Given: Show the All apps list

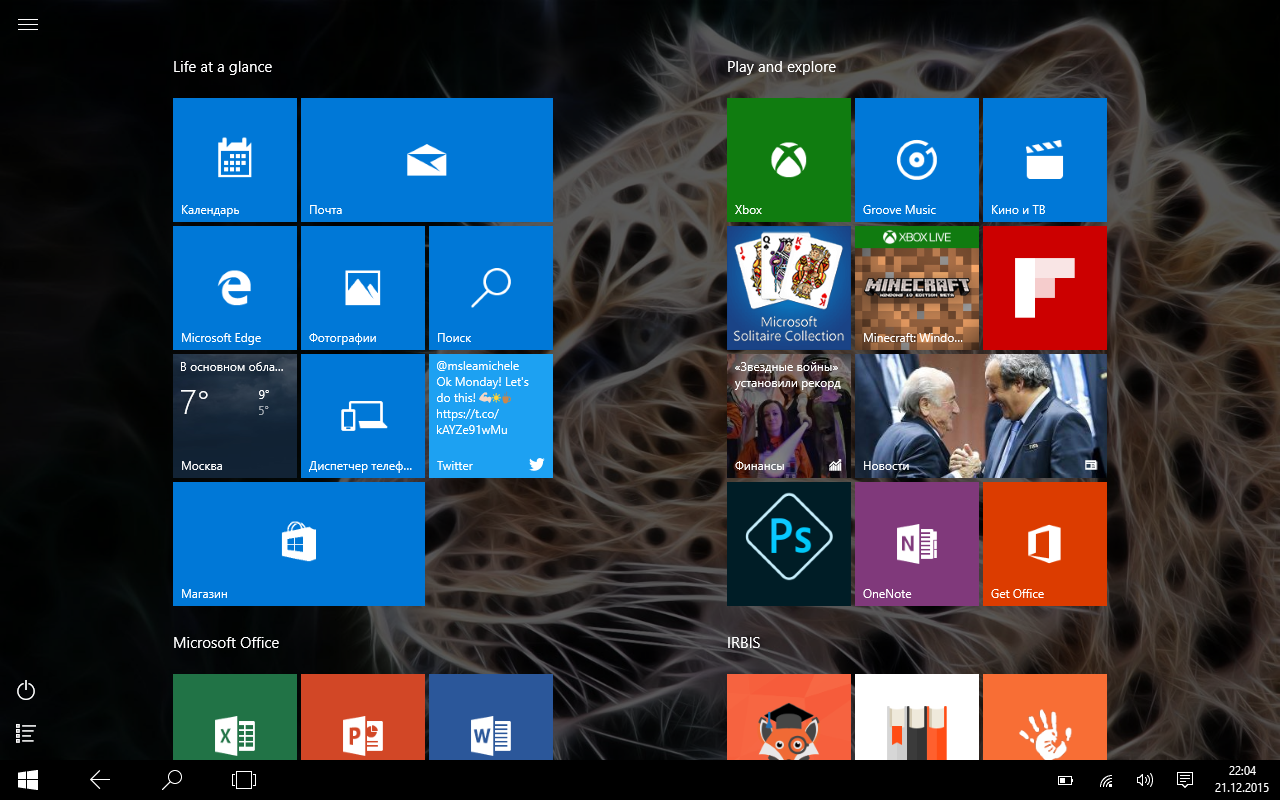Looking at the screenshot, I should pyautogui.click(x=27, y=734).
